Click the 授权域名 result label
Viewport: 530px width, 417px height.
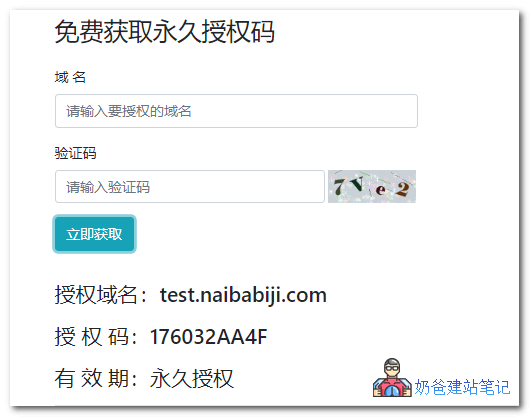click(x=96, y=295)
